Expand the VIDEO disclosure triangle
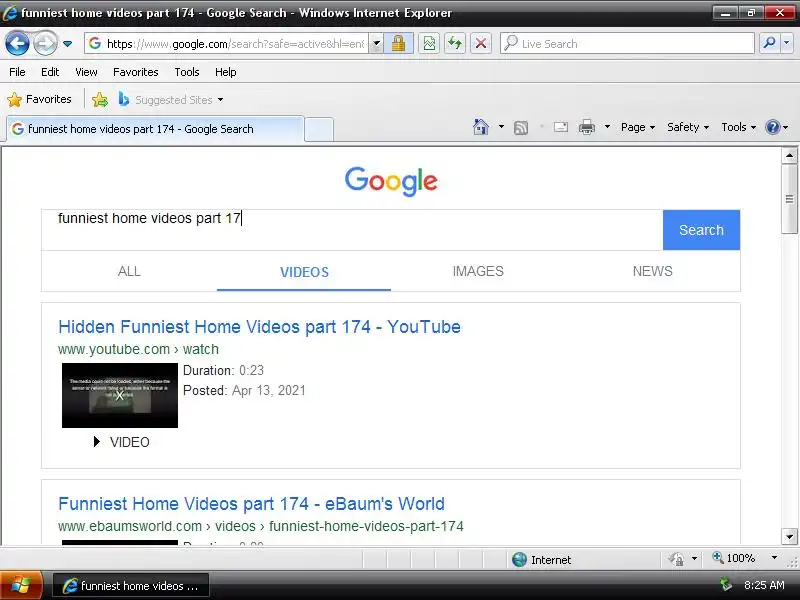800x600 pixels. (x=96, y=442)
